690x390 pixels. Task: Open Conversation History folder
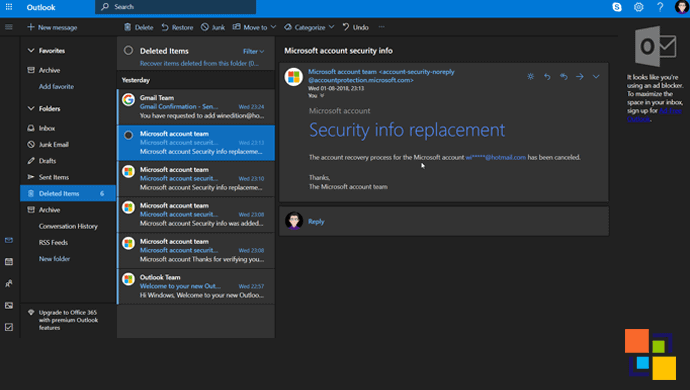tap(68, 226)
